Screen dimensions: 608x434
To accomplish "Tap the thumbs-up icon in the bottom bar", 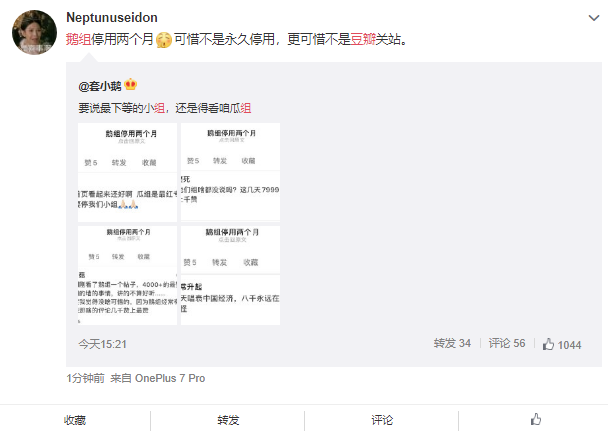I will 535,419.
